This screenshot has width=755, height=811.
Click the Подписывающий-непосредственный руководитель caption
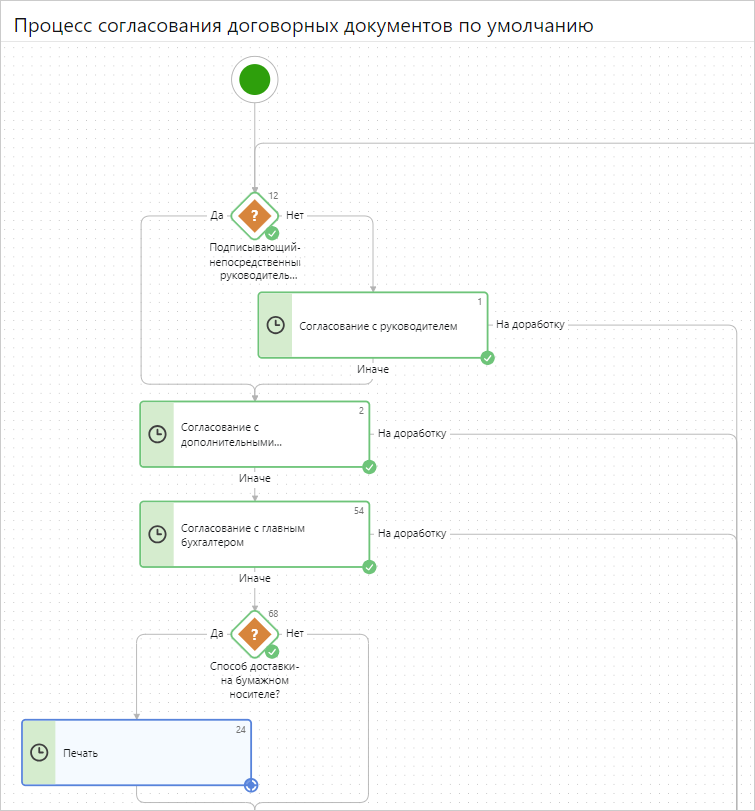[254, 261]
